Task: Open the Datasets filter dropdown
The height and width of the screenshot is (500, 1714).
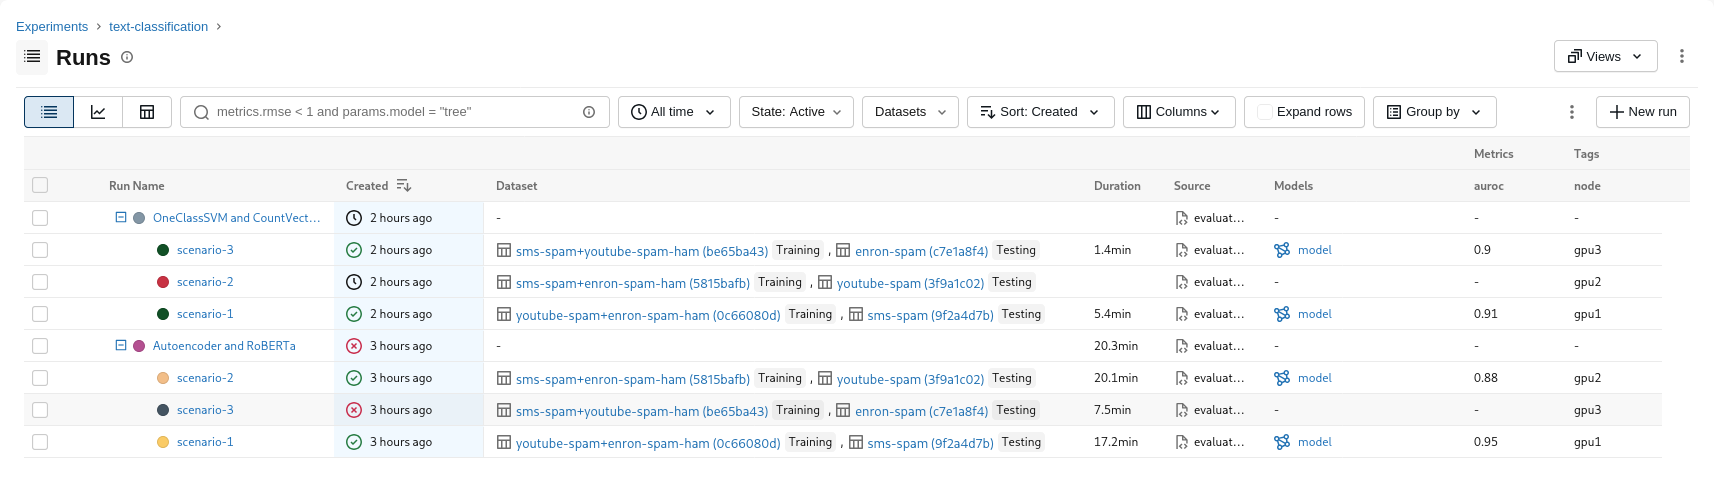Action: pyautogui.click(x=910, y=112)
